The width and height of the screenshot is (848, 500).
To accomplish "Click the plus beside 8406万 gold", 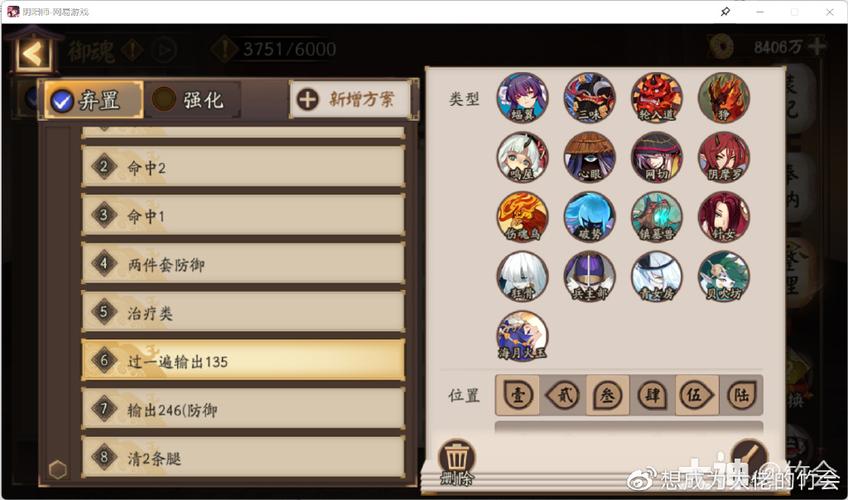I will (x=817, y=47).
